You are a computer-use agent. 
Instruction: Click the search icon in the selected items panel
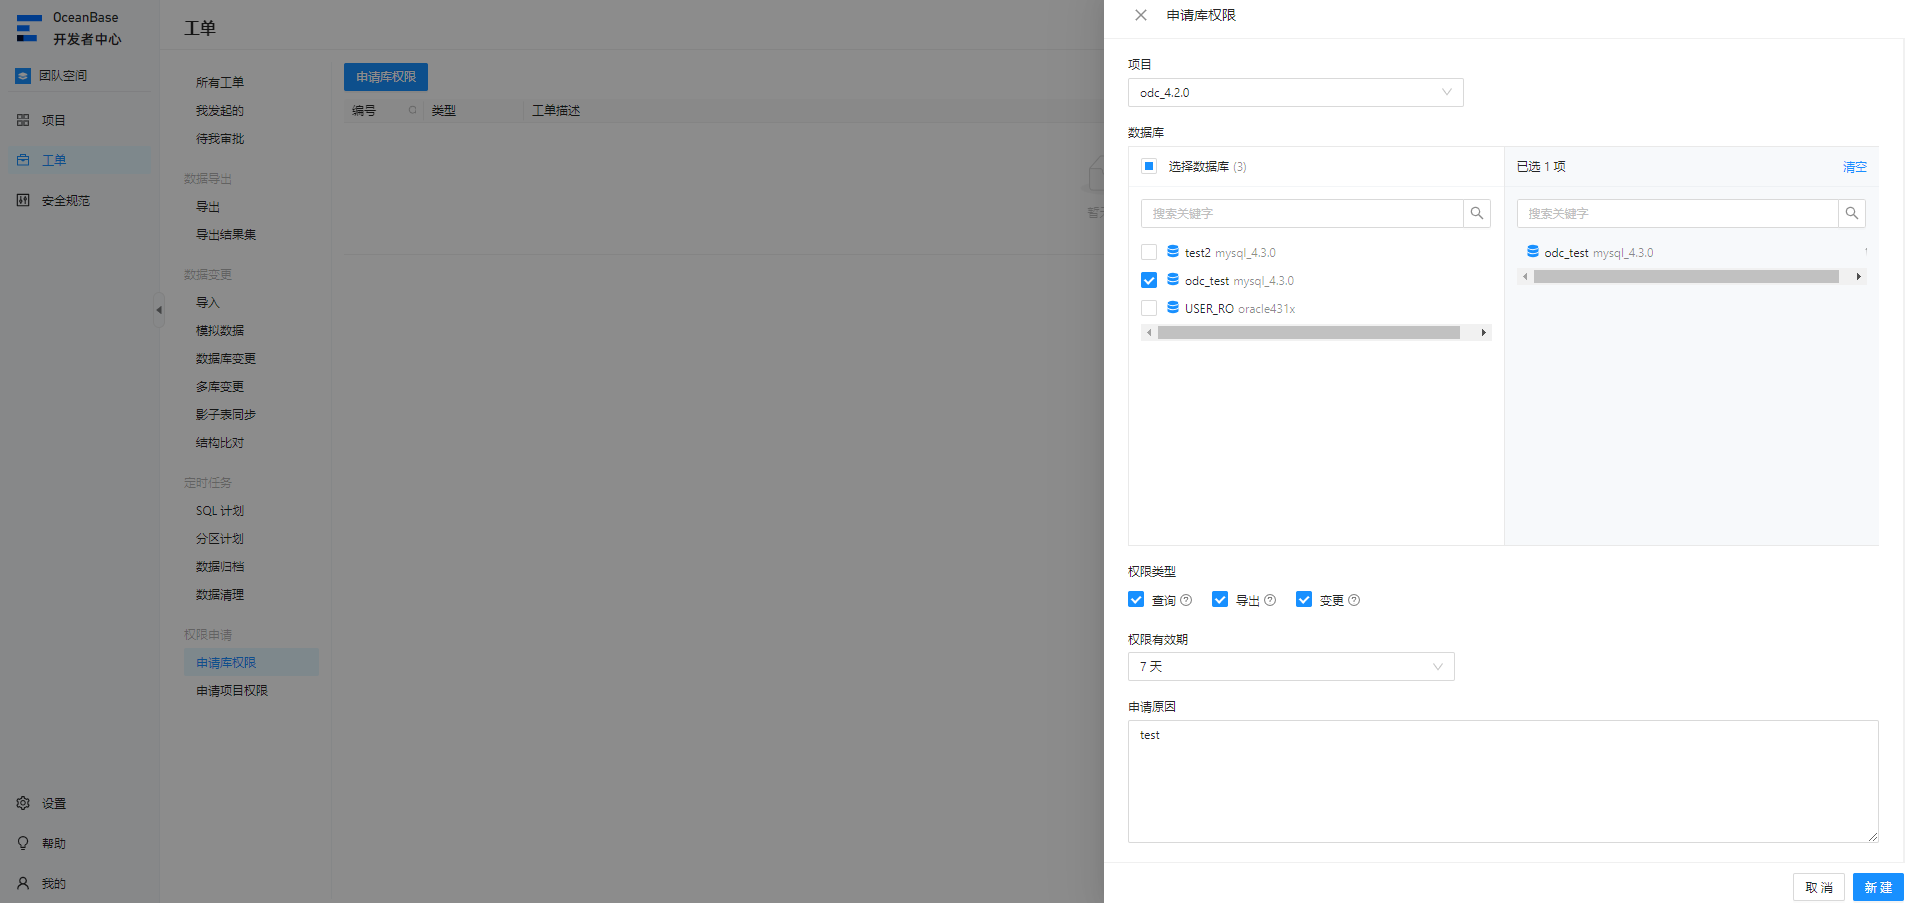click(1852, 213)
